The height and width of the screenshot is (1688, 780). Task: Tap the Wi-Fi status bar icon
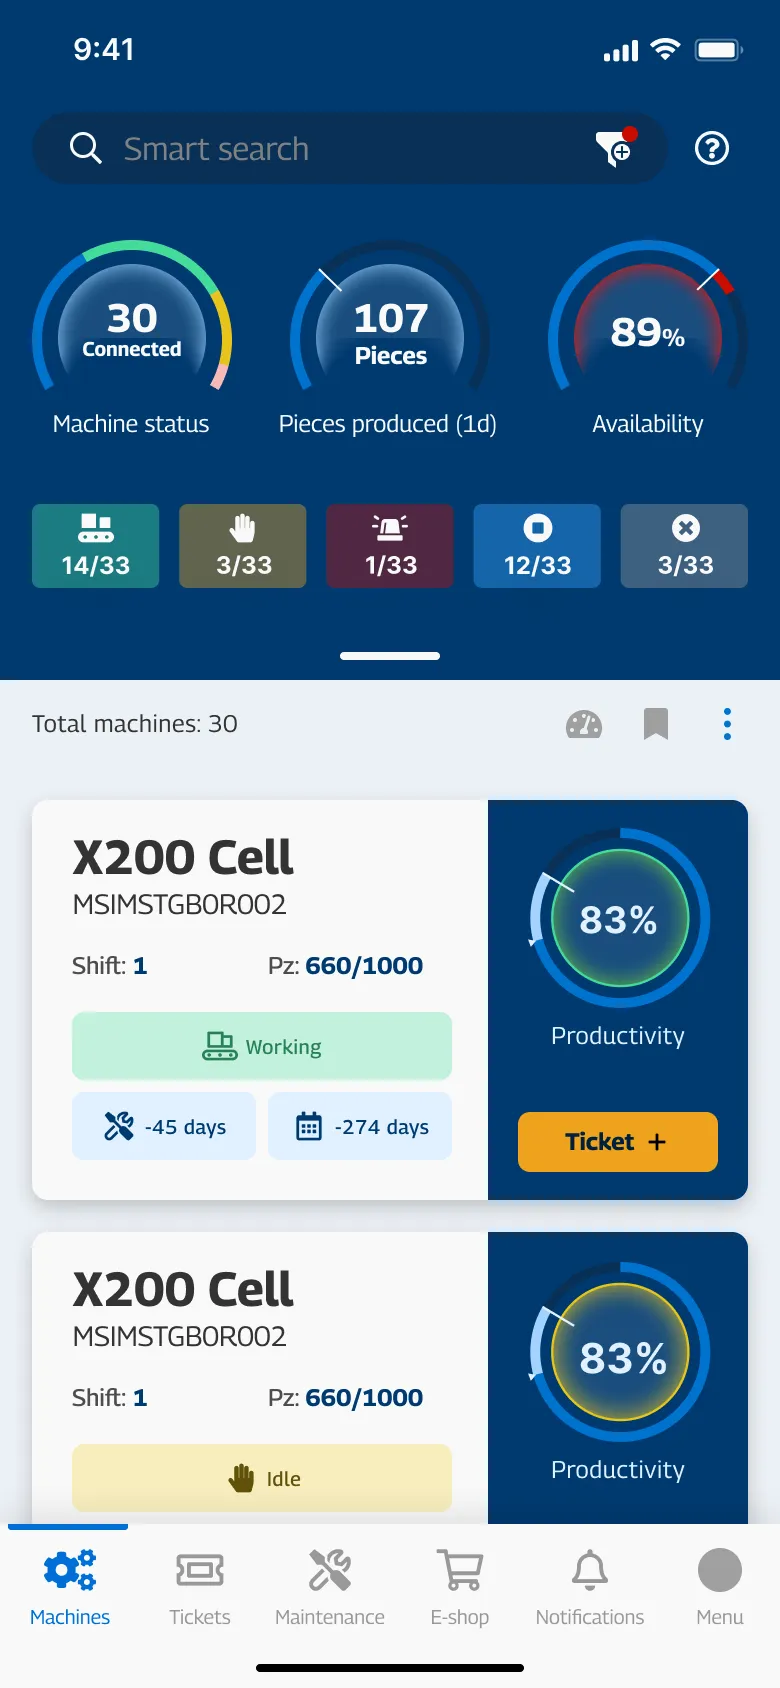pos(665,49)
